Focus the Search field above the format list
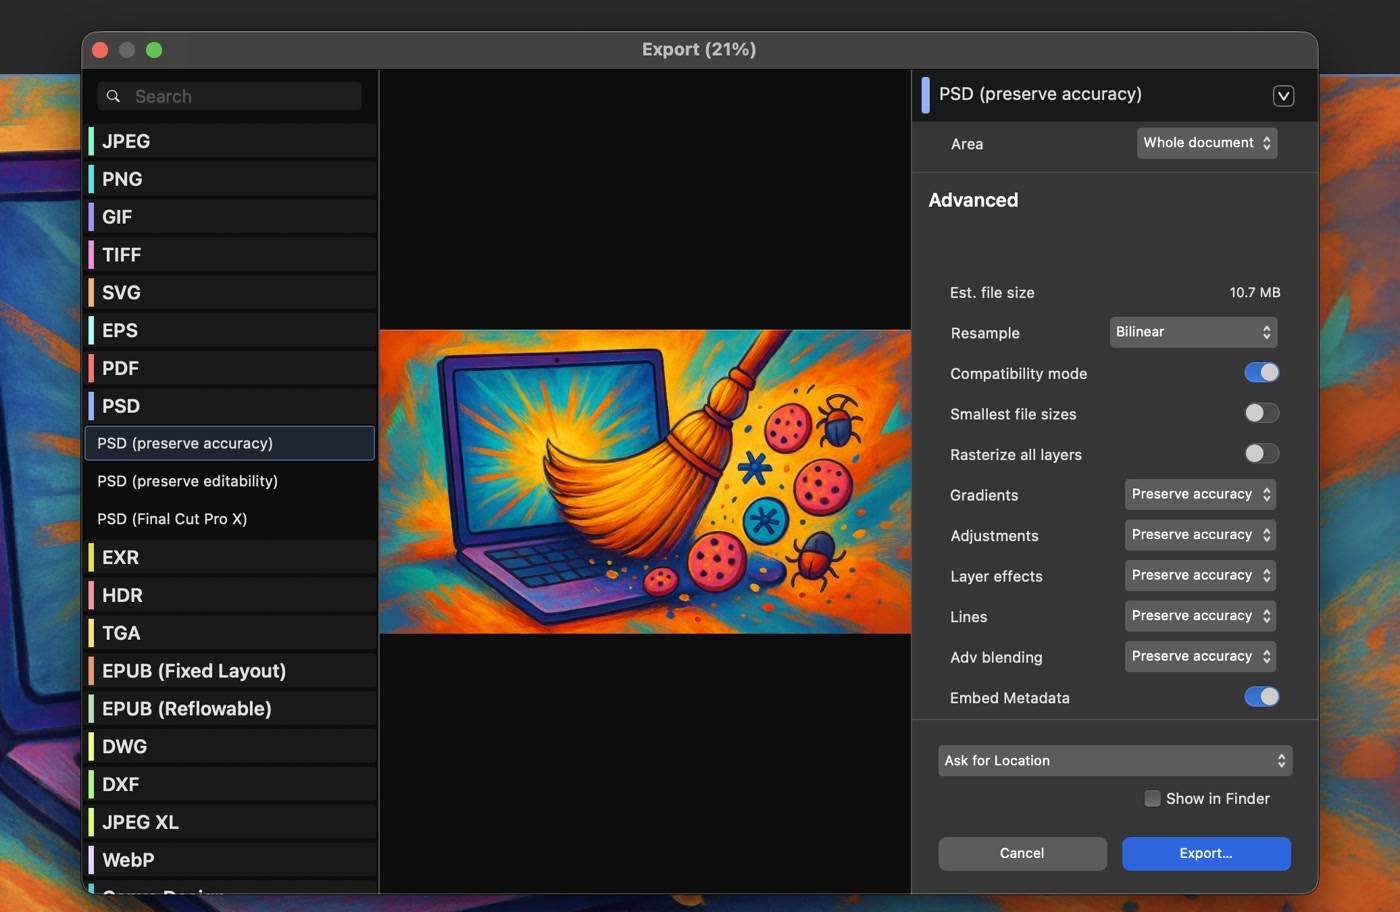Viewport: 1400px width, 912px height. pos(230,96)
